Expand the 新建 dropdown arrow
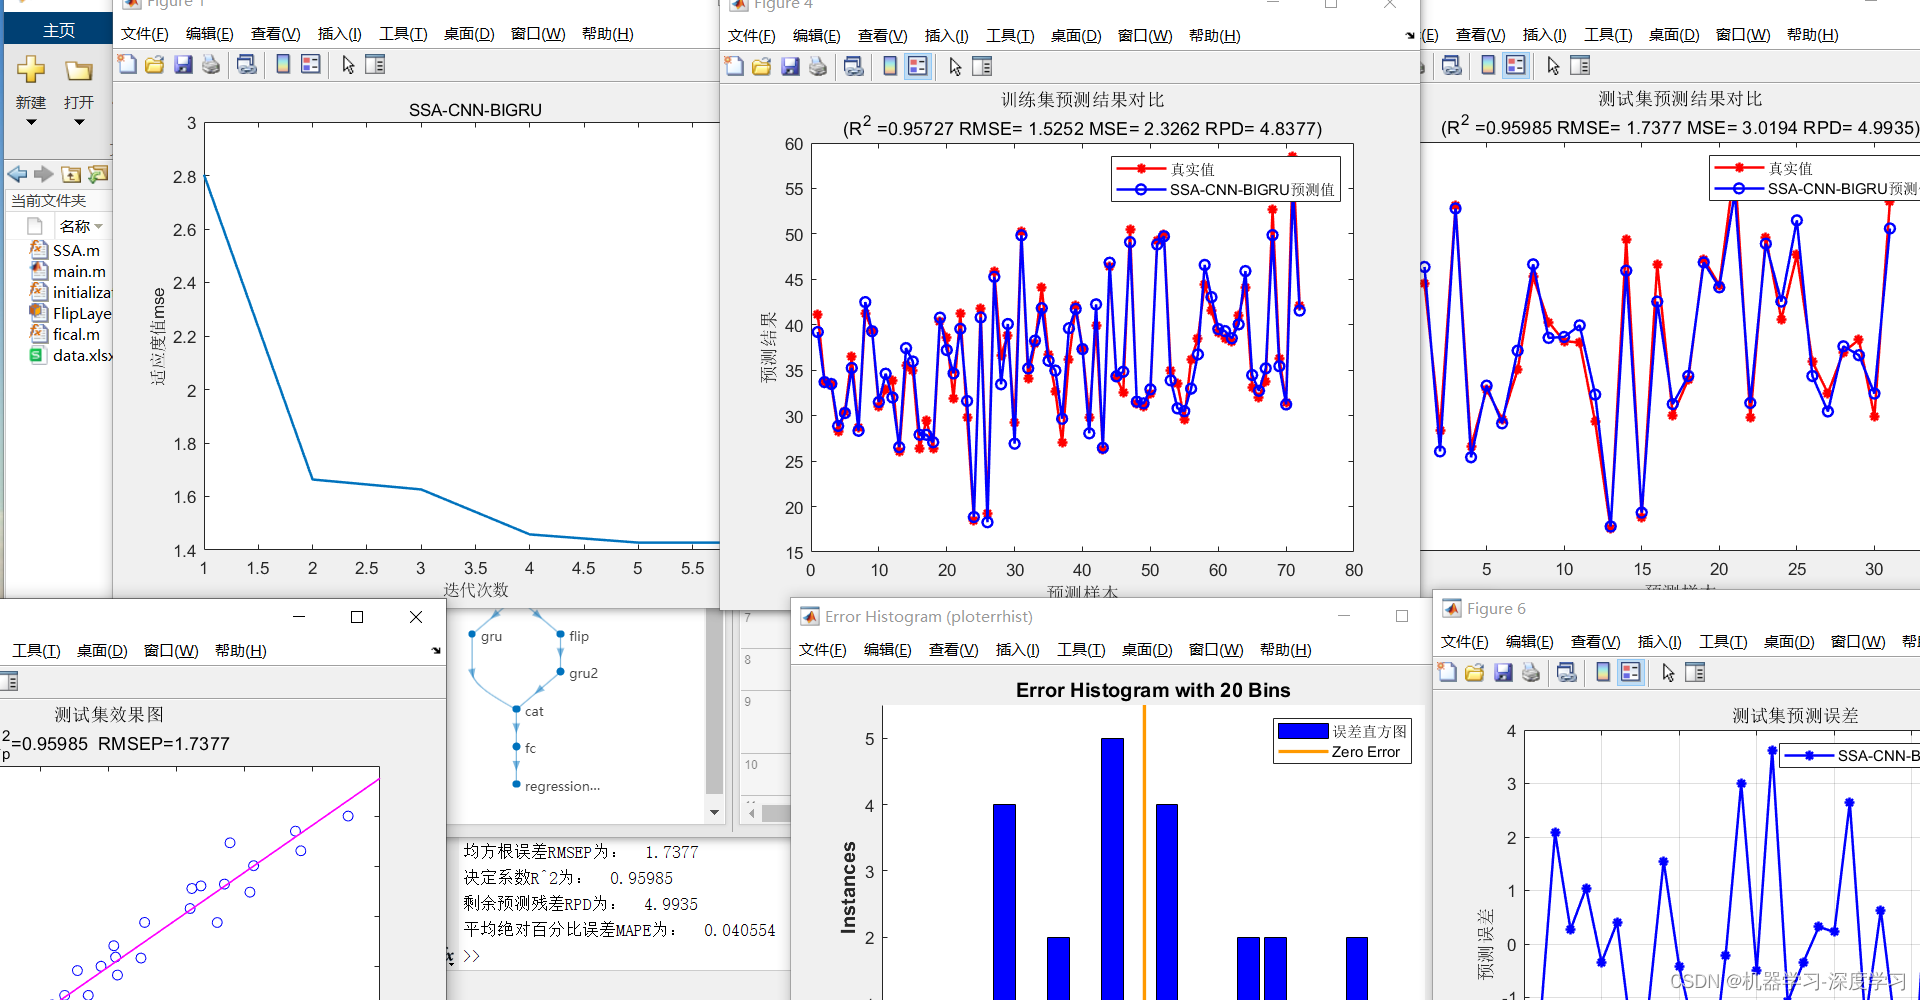The image size is (1920, 1000). (31, 122)
